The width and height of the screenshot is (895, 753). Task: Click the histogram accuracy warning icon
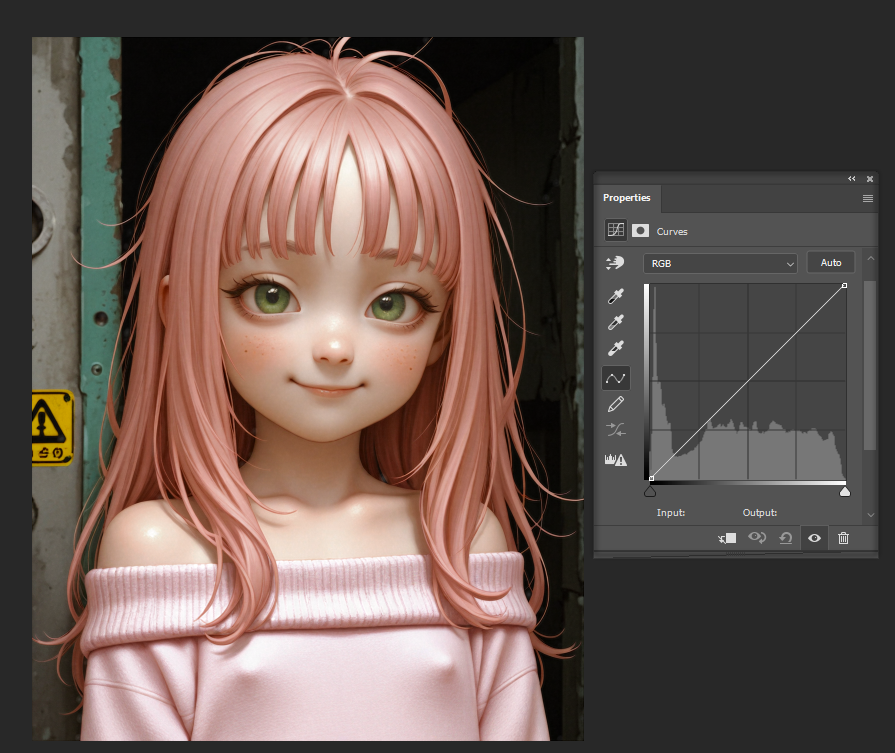point(616,460)
